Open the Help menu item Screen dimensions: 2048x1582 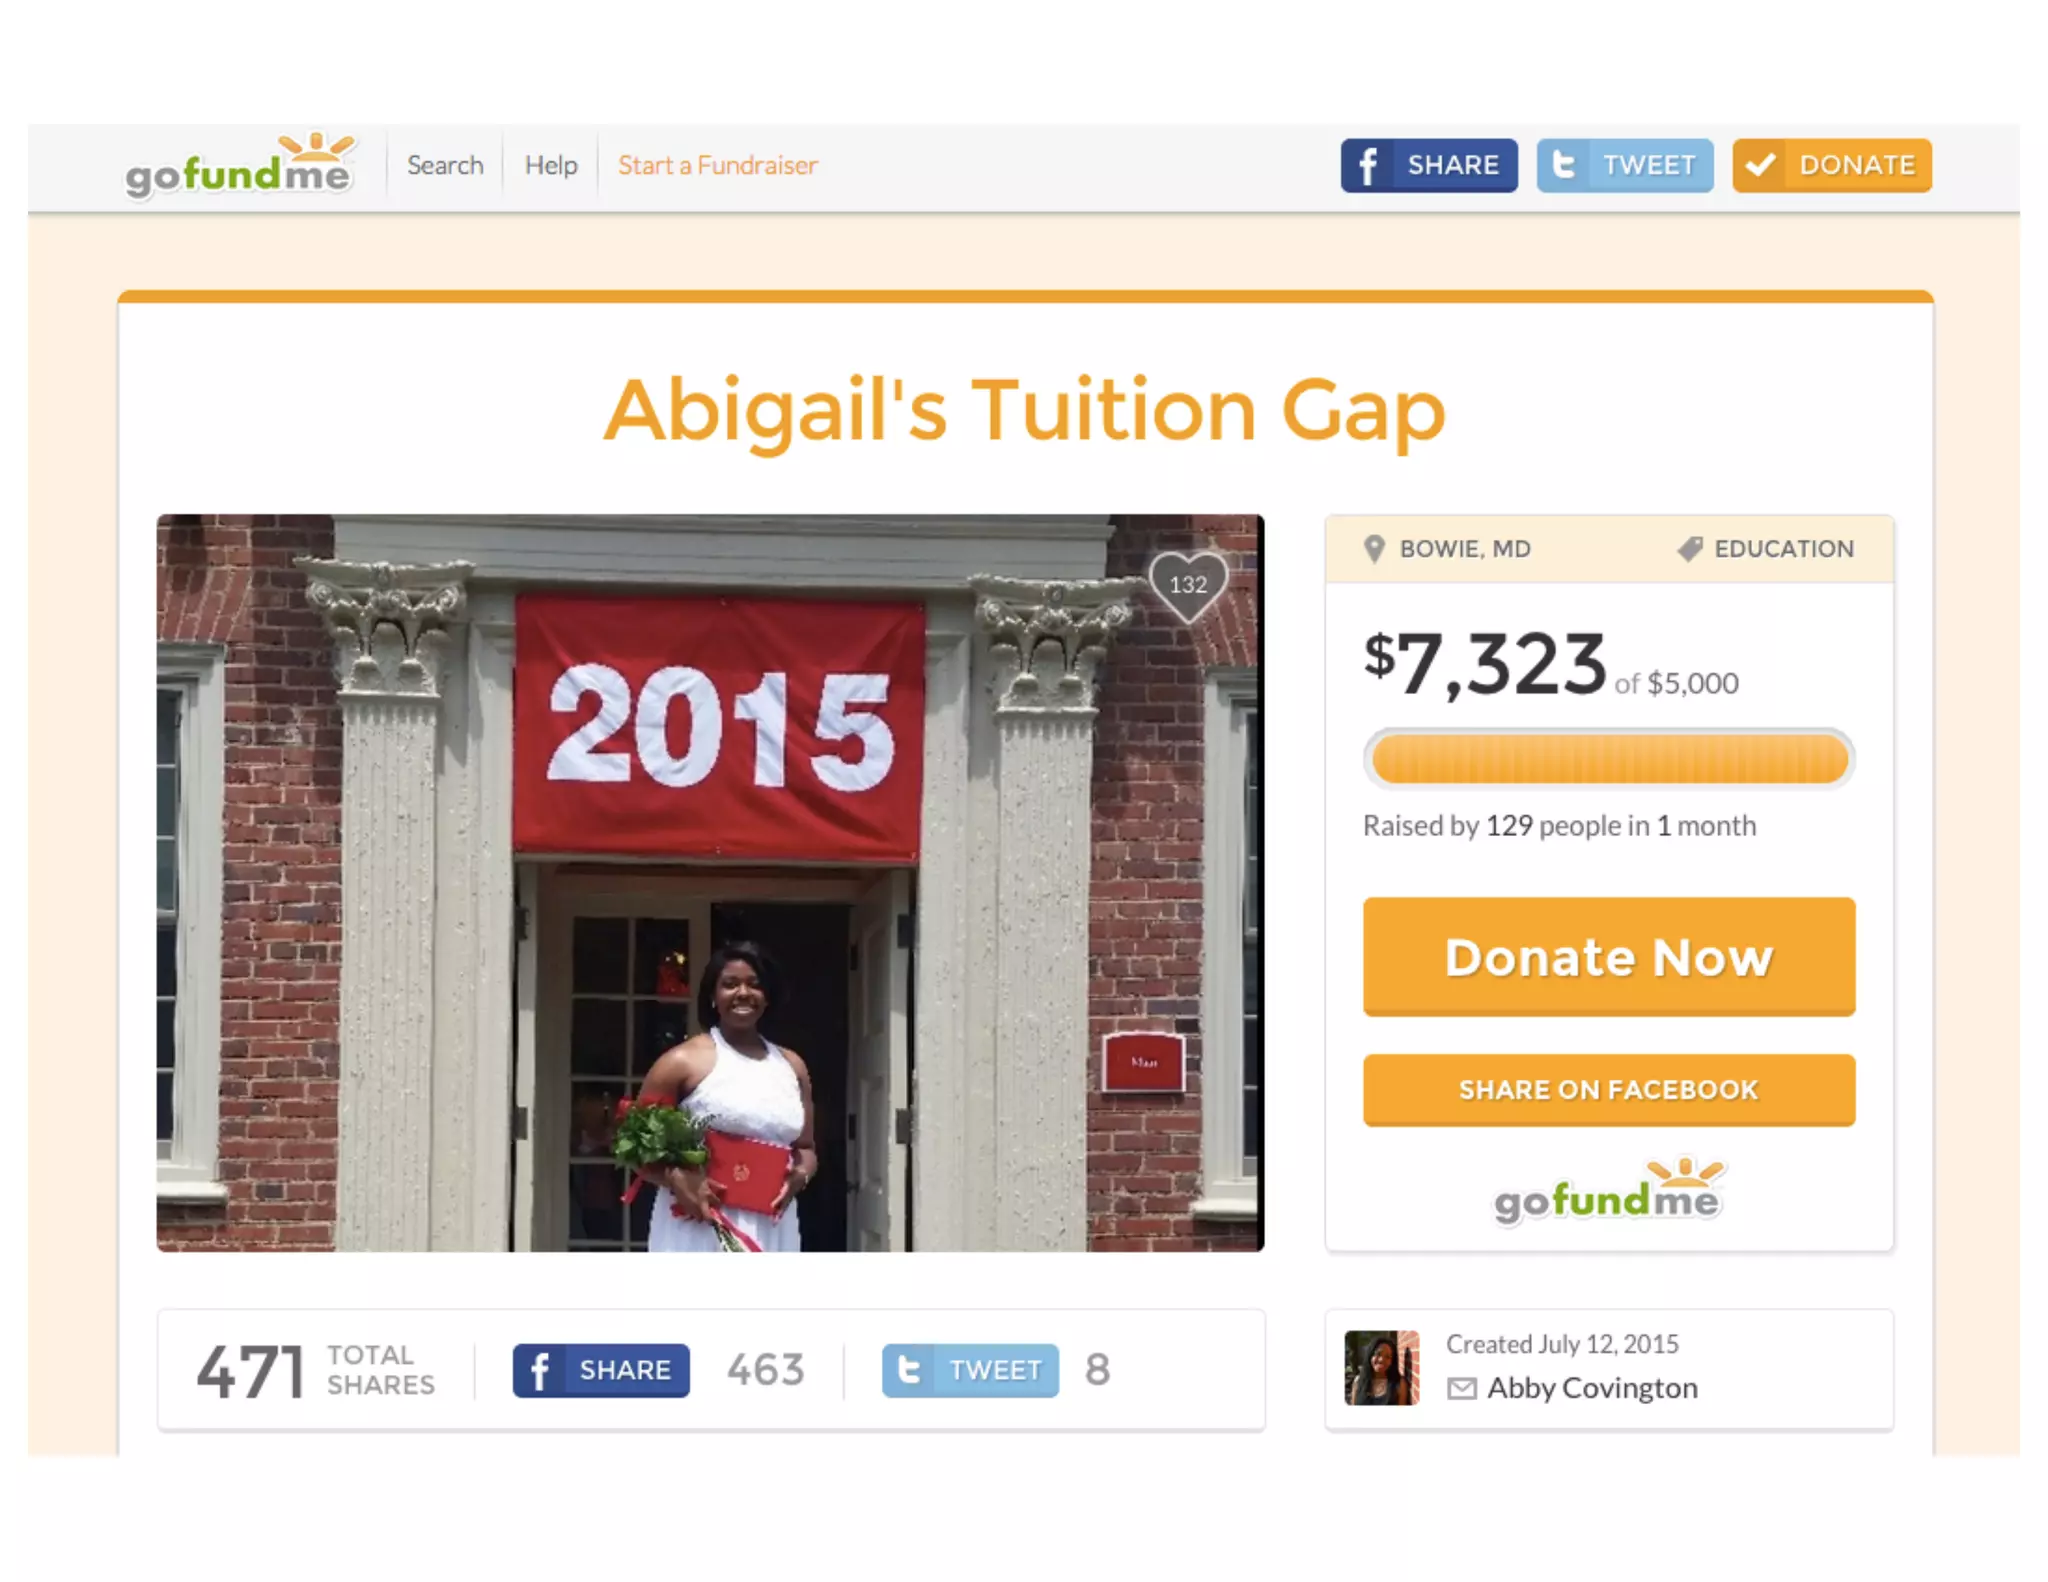coord(551,165)
